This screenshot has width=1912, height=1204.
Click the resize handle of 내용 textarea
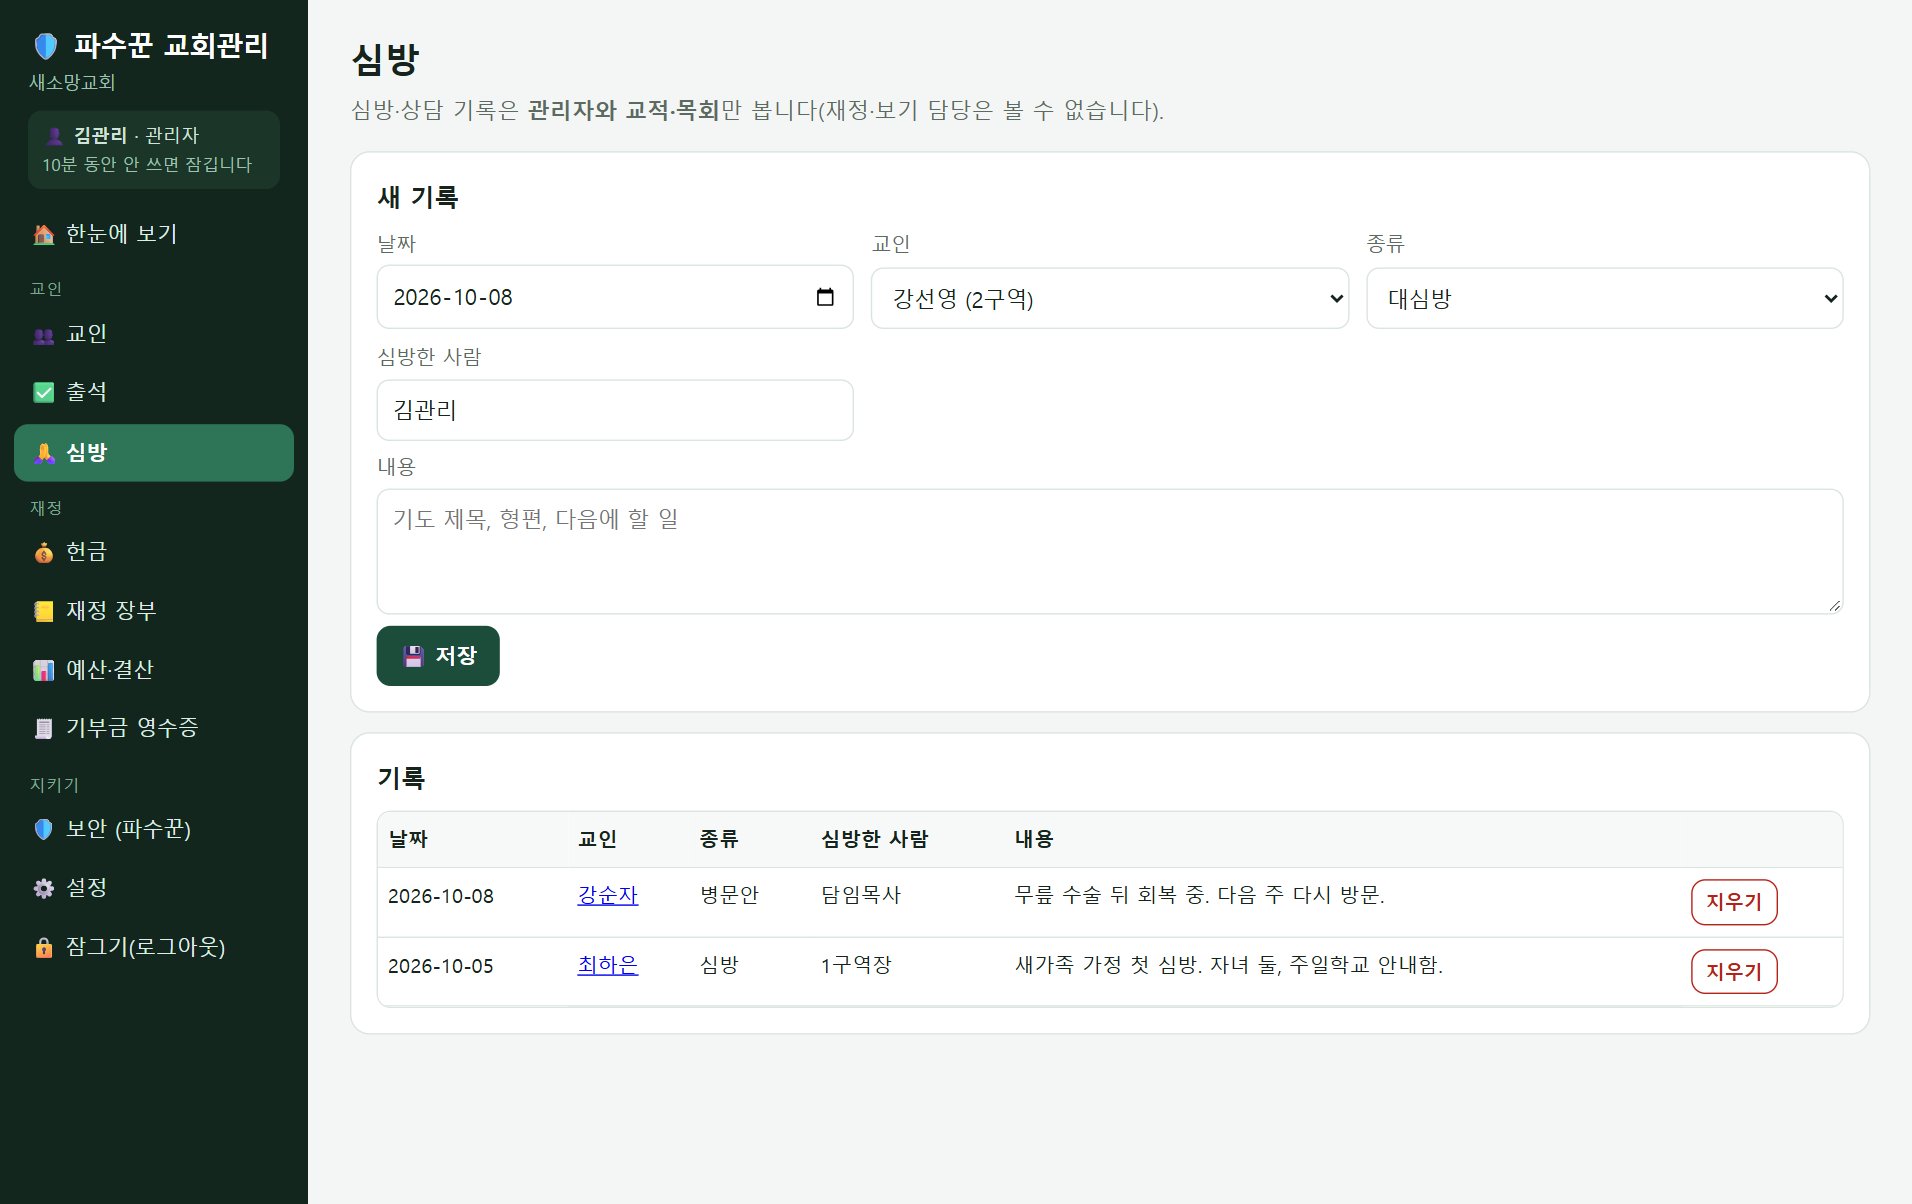point(1834,605)
